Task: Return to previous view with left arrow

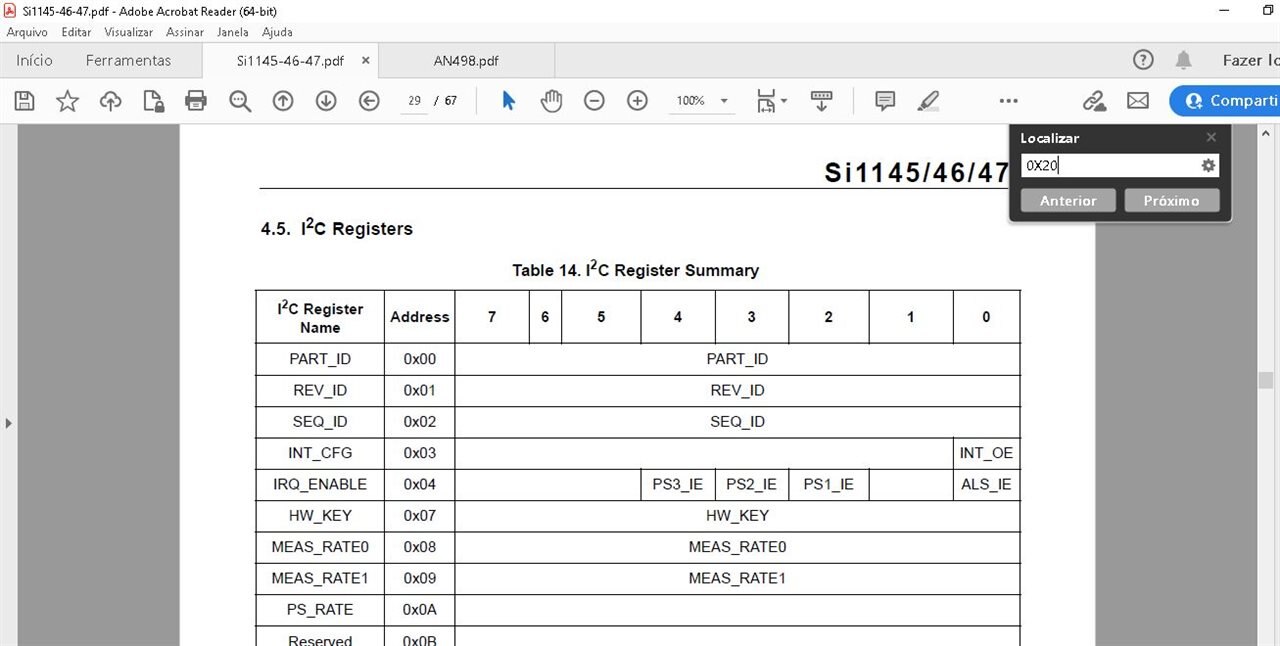Action: 369,101
